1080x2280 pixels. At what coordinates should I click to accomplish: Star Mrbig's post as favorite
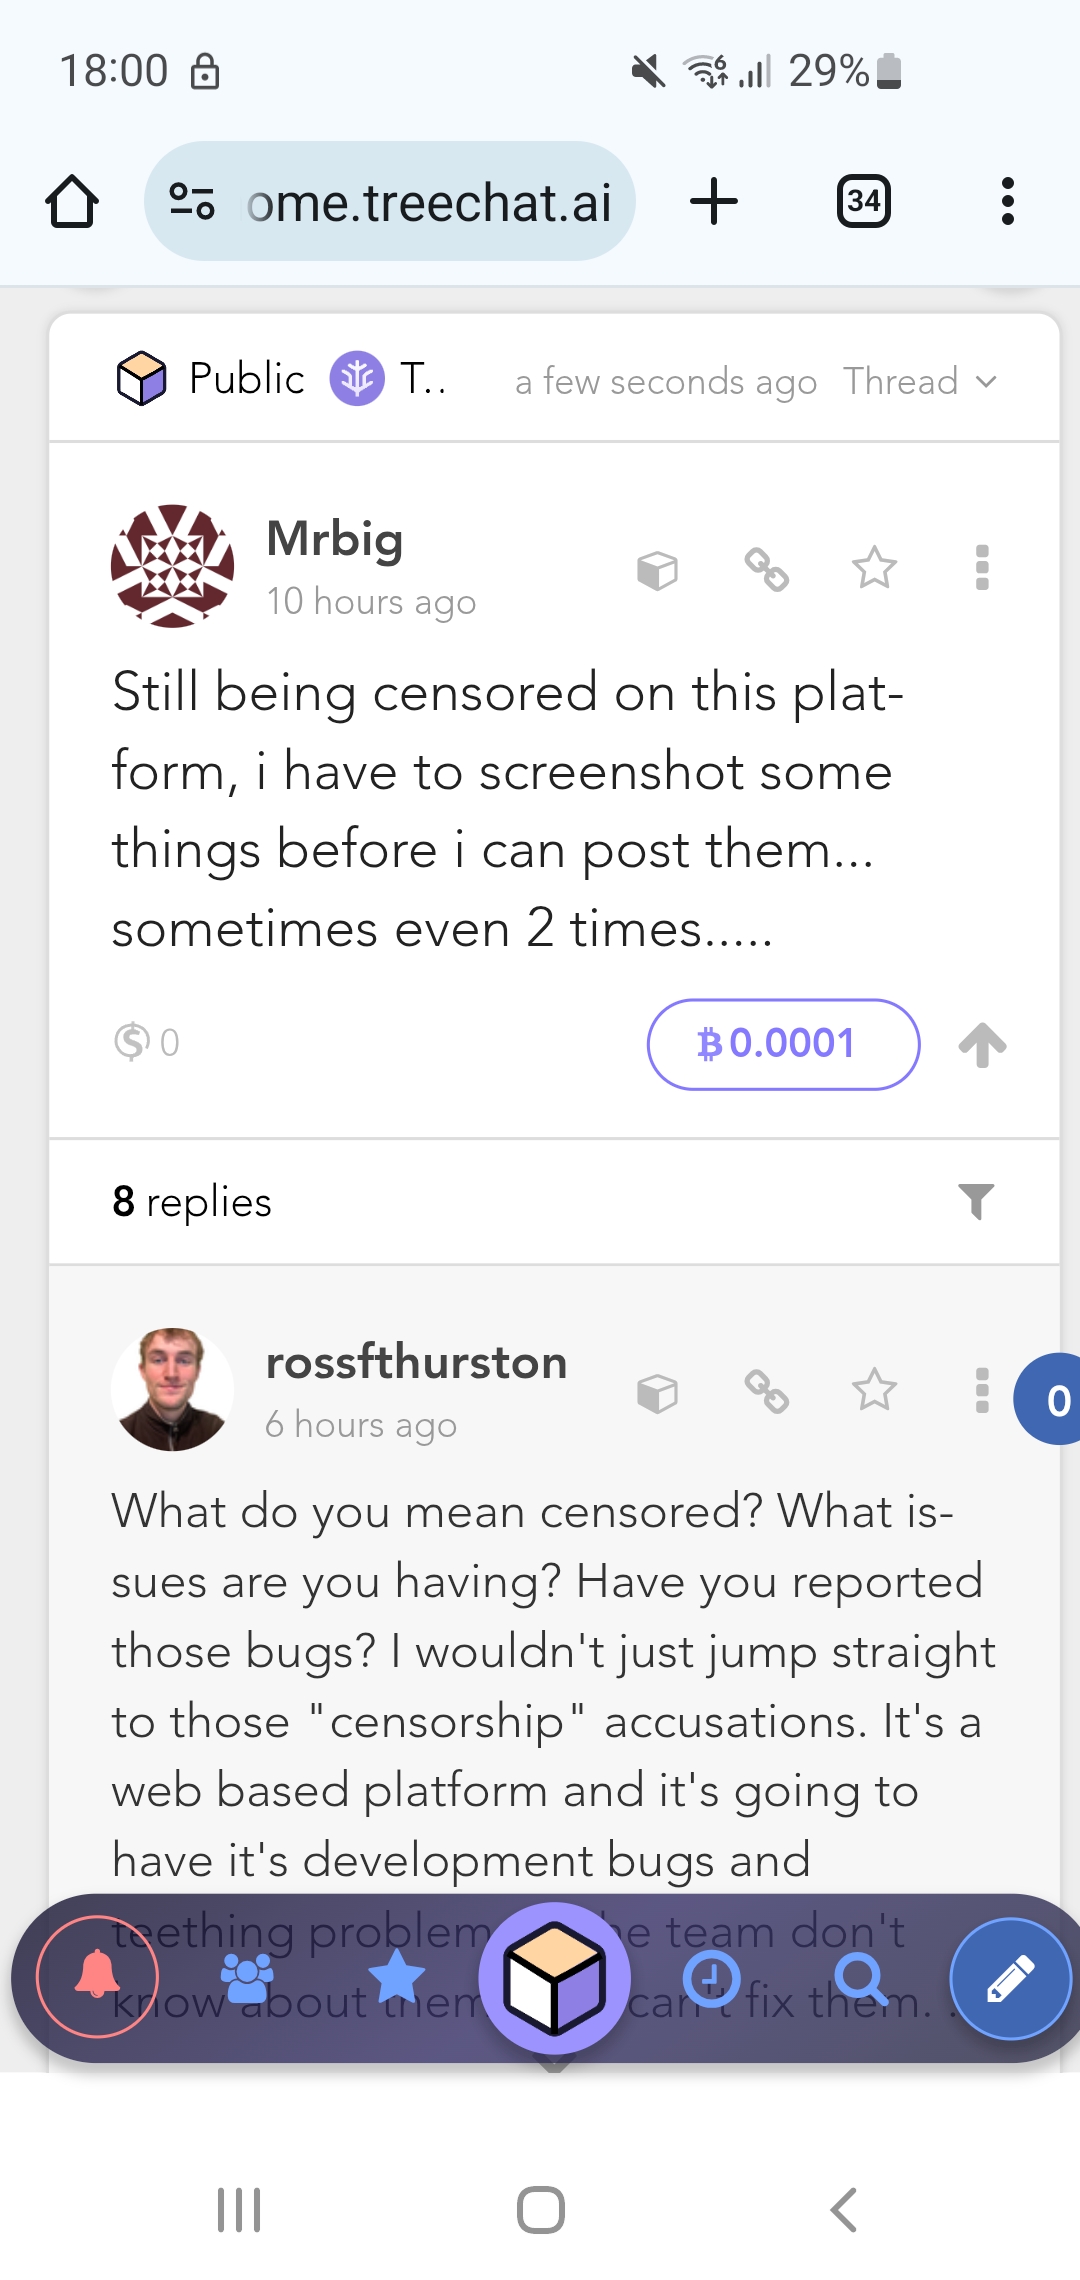click(875, 568)
